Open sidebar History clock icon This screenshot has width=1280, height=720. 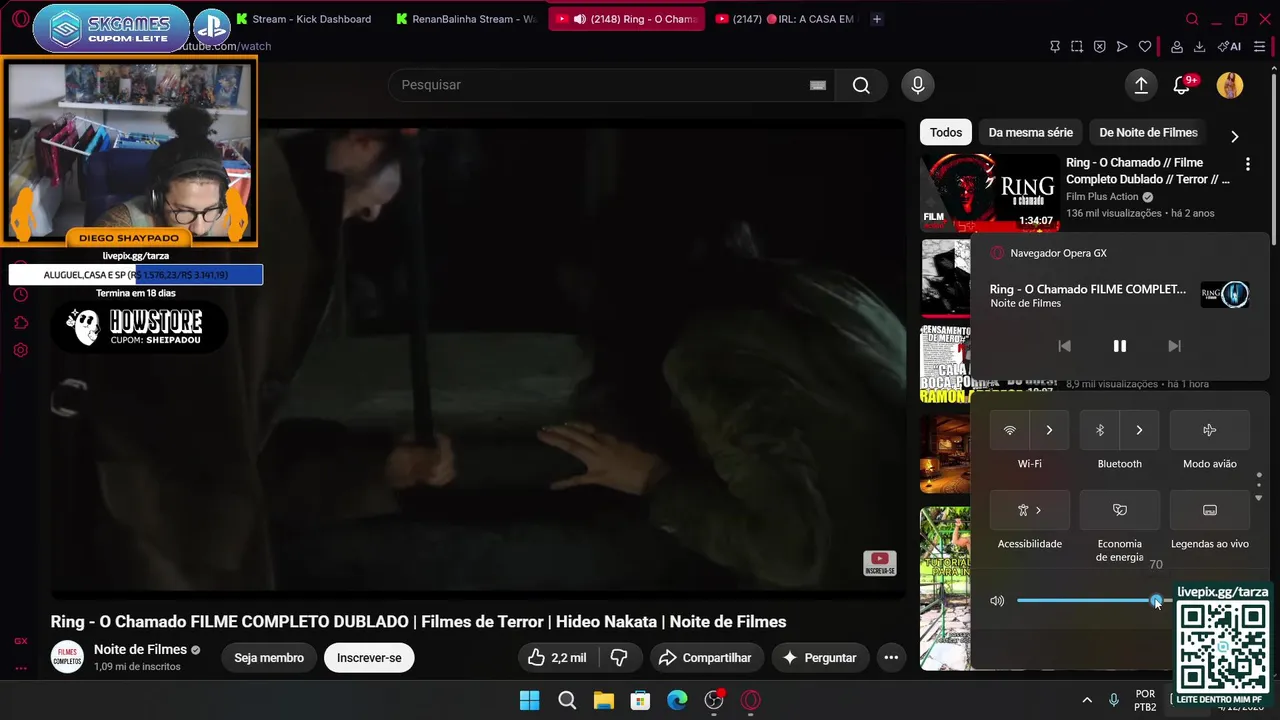pyautogui.click(x=20, y=294)
